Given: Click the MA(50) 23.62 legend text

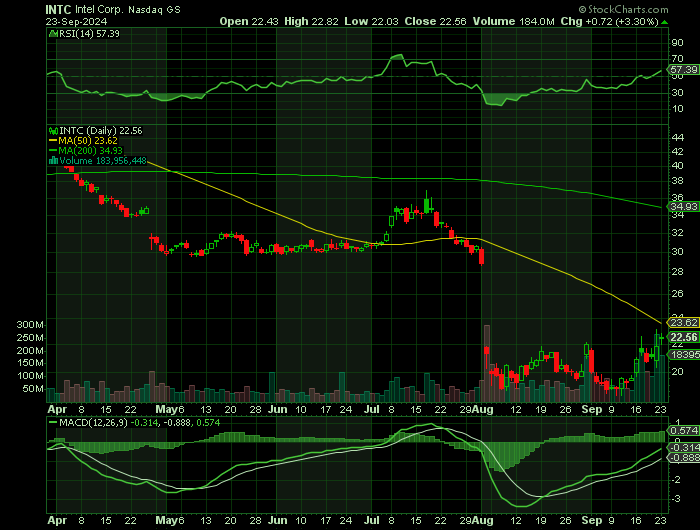Looking at the screenshot, I should 88,141.
